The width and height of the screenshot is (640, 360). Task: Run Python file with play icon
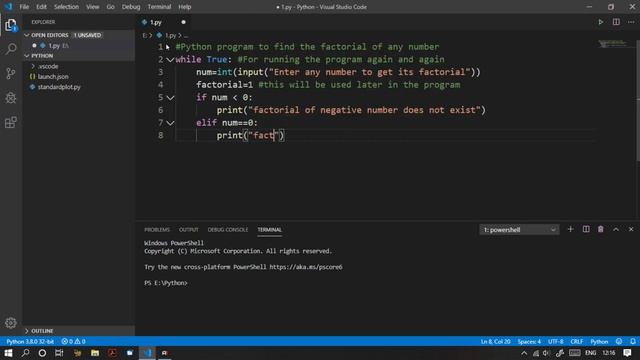click(600, 22)
